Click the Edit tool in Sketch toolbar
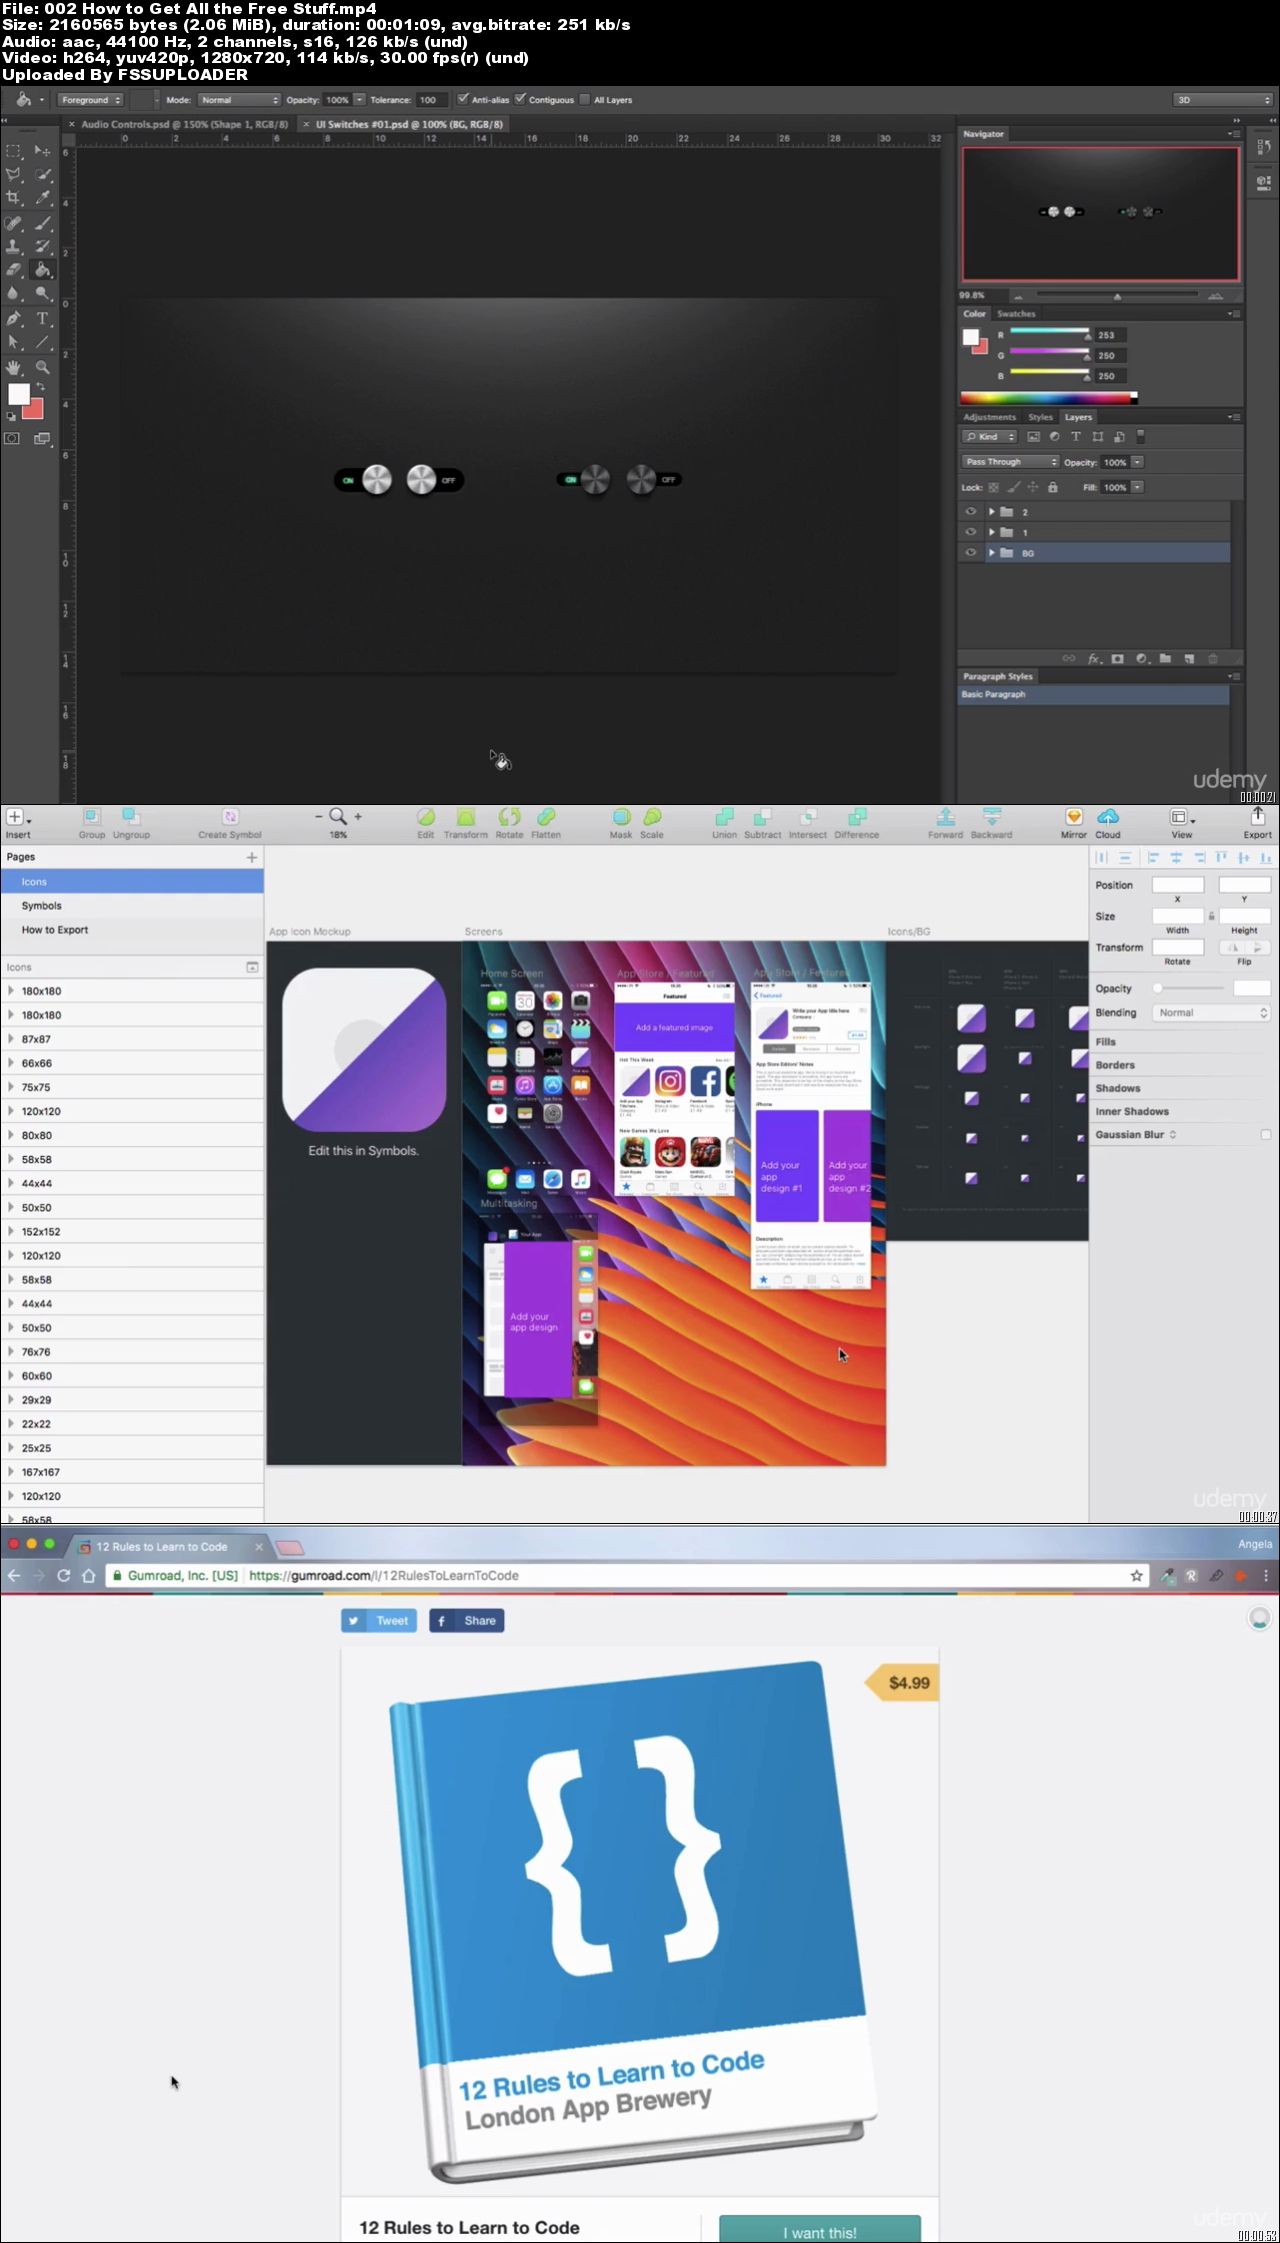This screenshot has width=1280, height=2243. point(426,823)
